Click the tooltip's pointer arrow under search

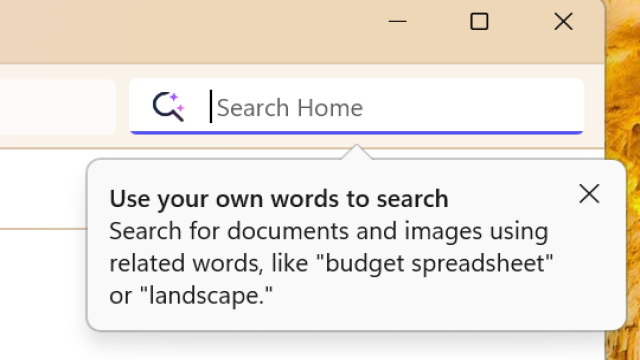tap(356, 151)
